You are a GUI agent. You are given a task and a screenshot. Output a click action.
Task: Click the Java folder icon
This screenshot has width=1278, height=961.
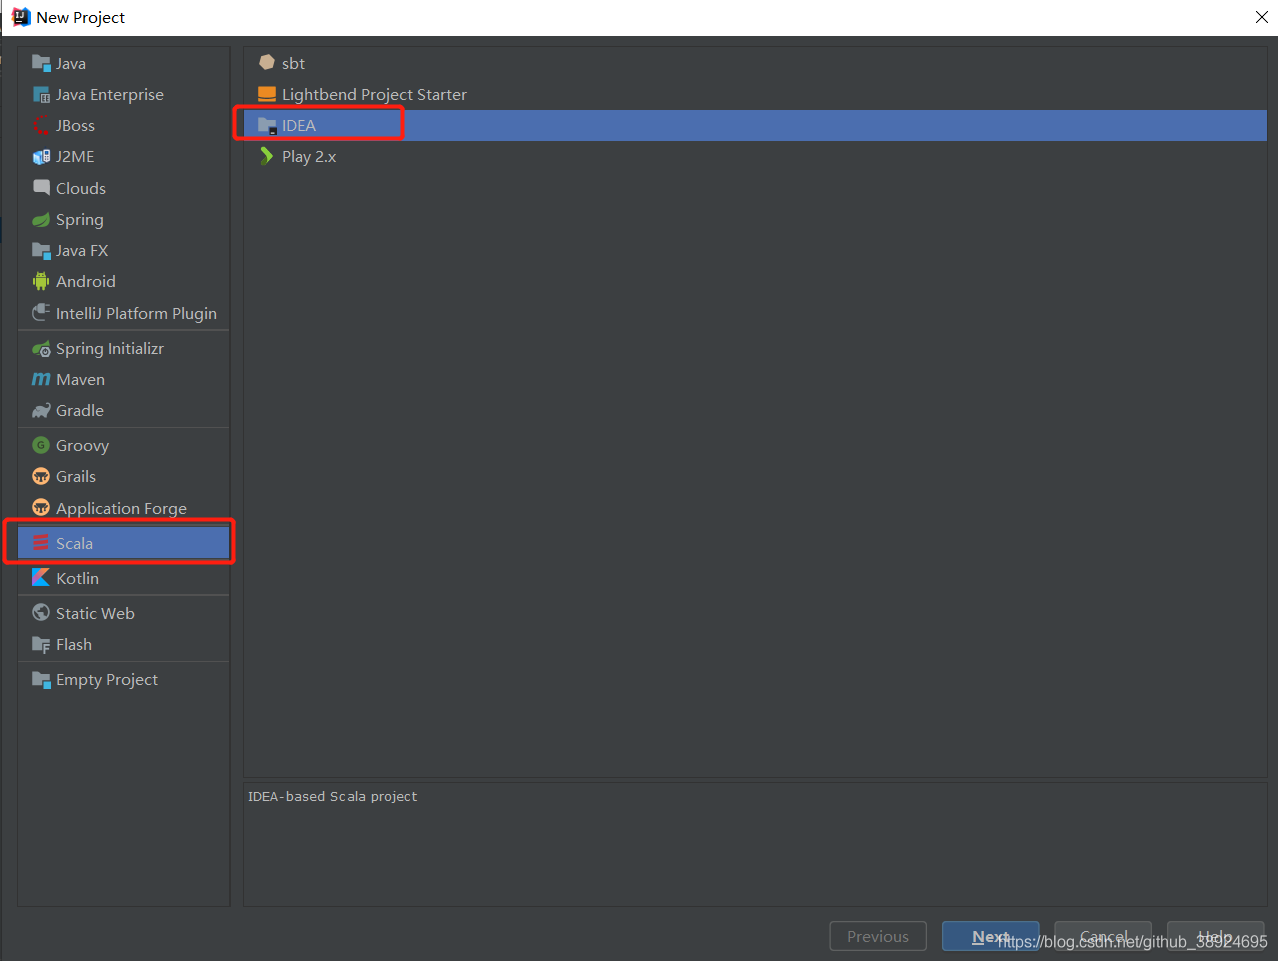tap(41, 63)
